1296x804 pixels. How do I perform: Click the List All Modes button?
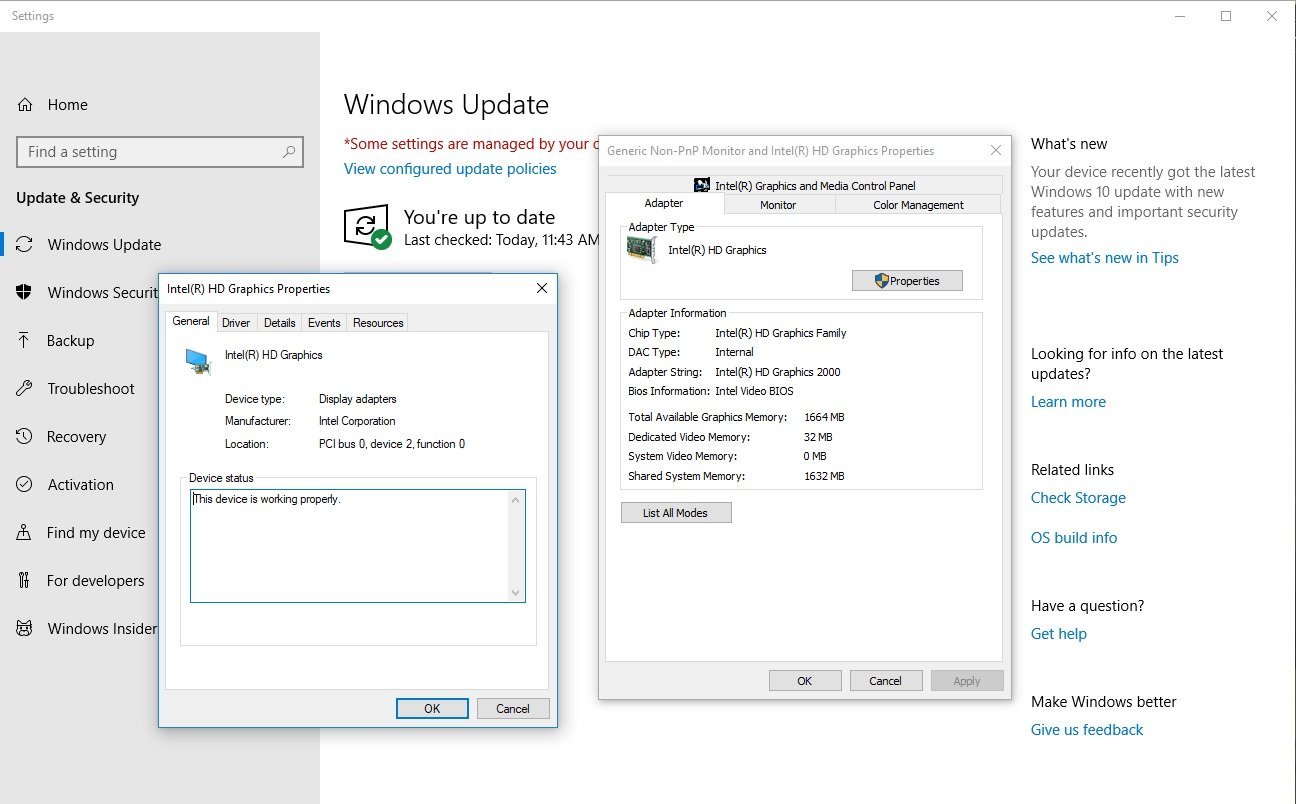676,513
